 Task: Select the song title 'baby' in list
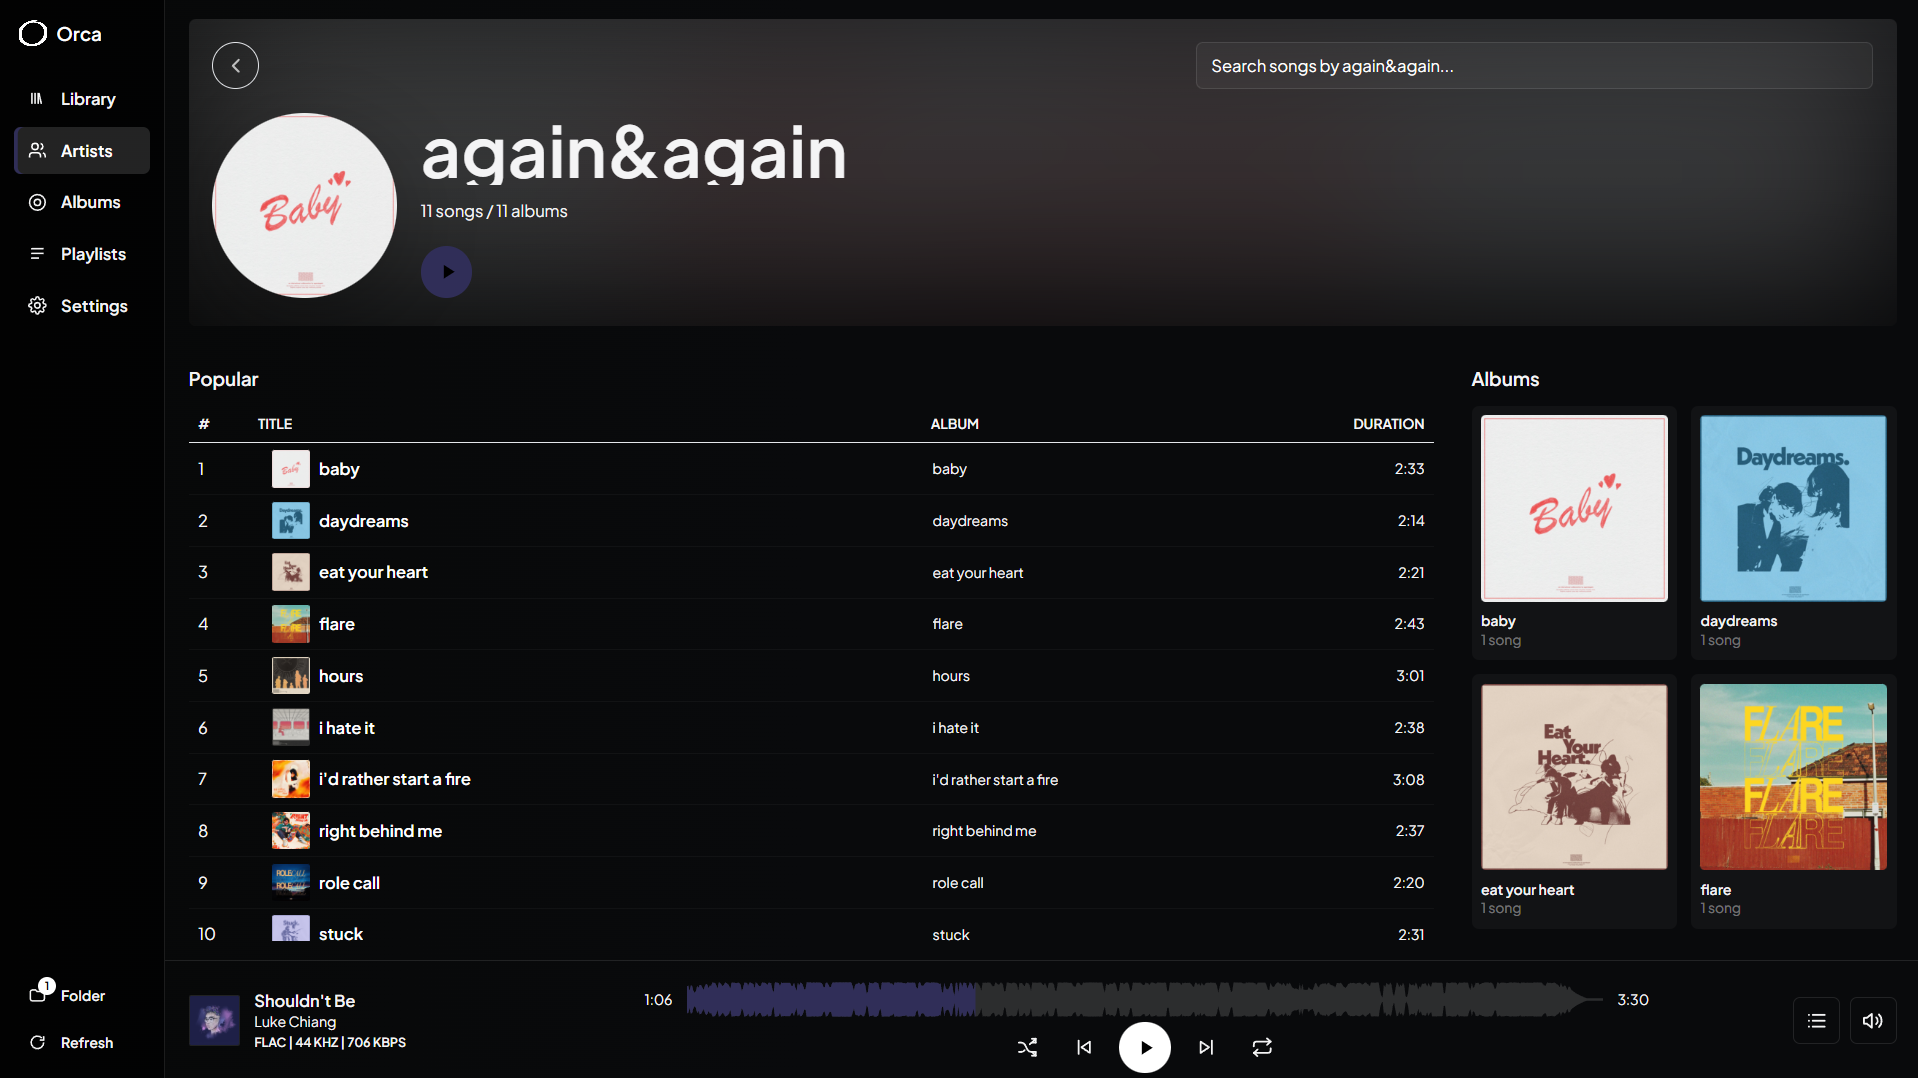(339, 469)
